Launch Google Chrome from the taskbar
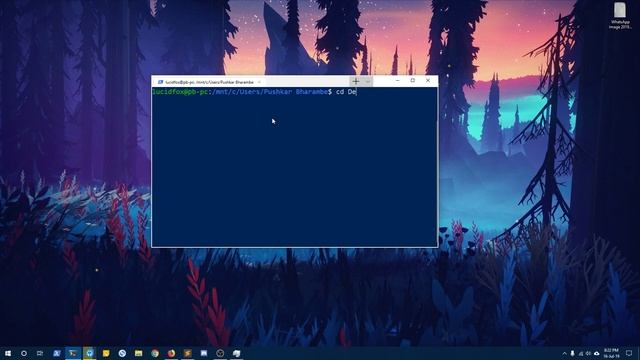Screen dimensions: 640x360 tap(155, 353)
